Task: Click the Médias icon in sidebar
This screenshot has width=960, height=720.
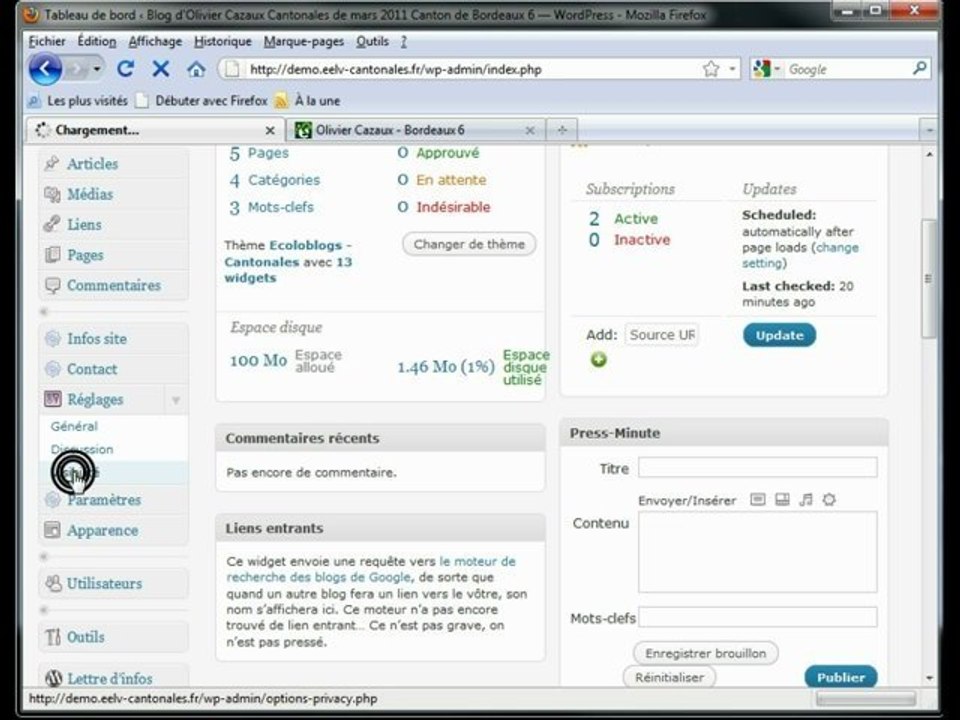Action: [53, 194]
